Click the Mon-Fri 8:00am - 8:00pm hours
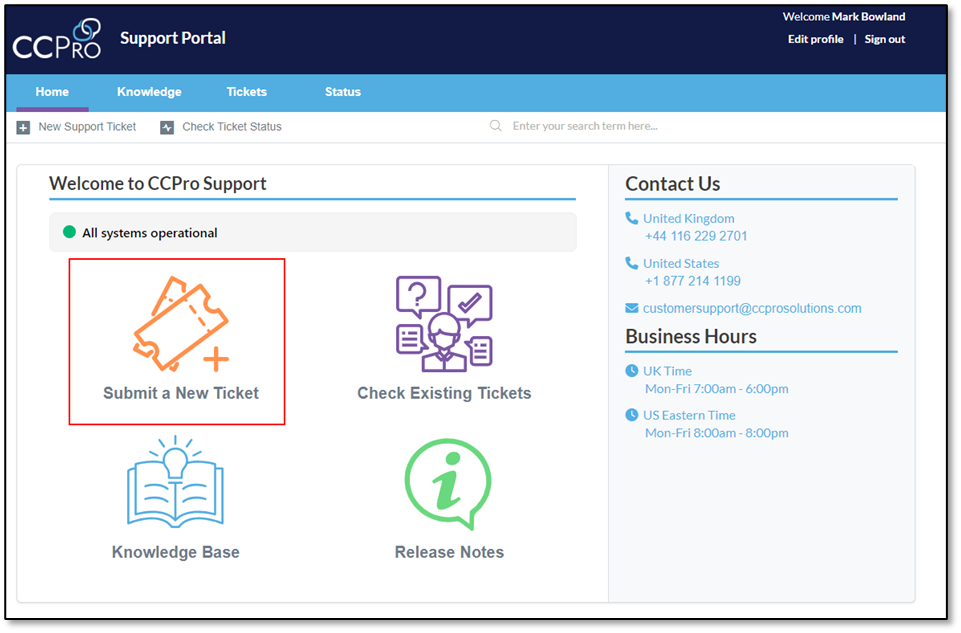961x633 pixels. click(716, 433)
